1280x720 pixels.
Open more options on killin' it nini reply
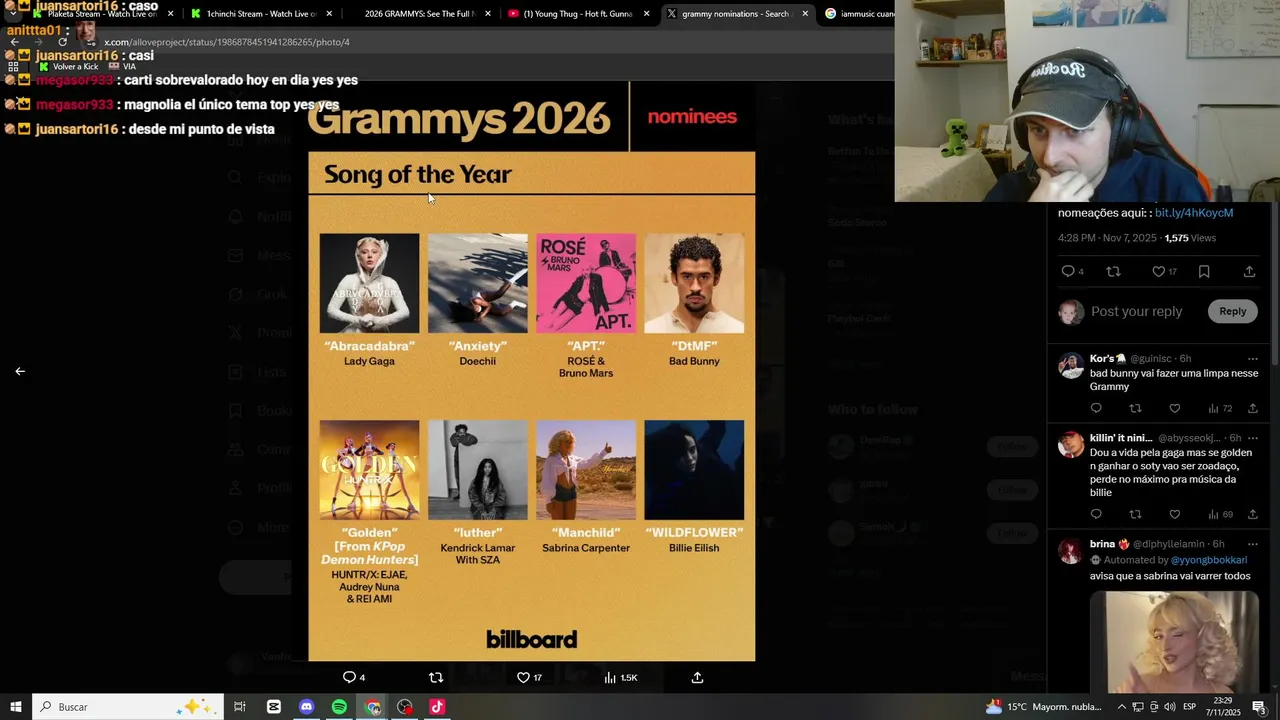(x=1252, y=438)
